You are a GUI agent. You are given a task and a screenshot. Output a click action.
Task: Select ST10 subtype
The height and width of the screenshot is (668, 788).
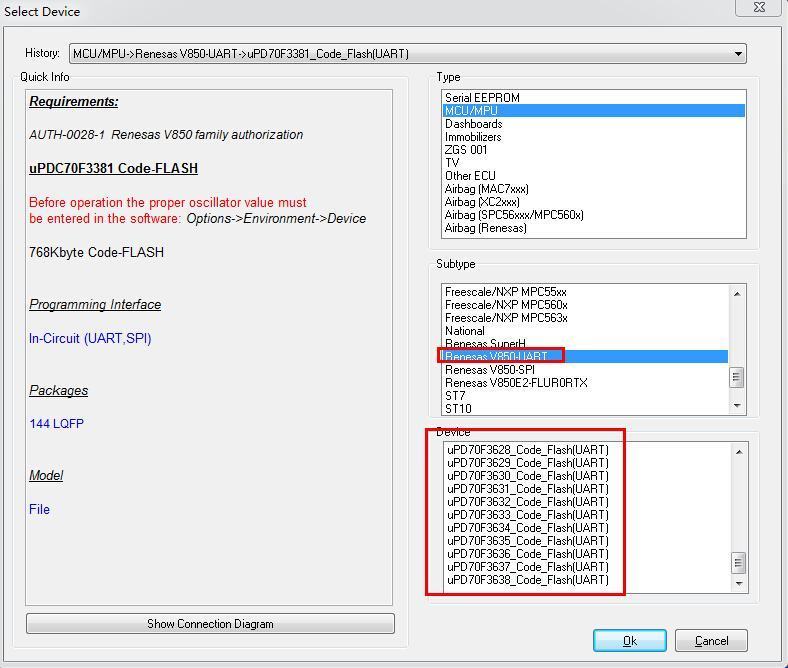[x=585, y=409]
